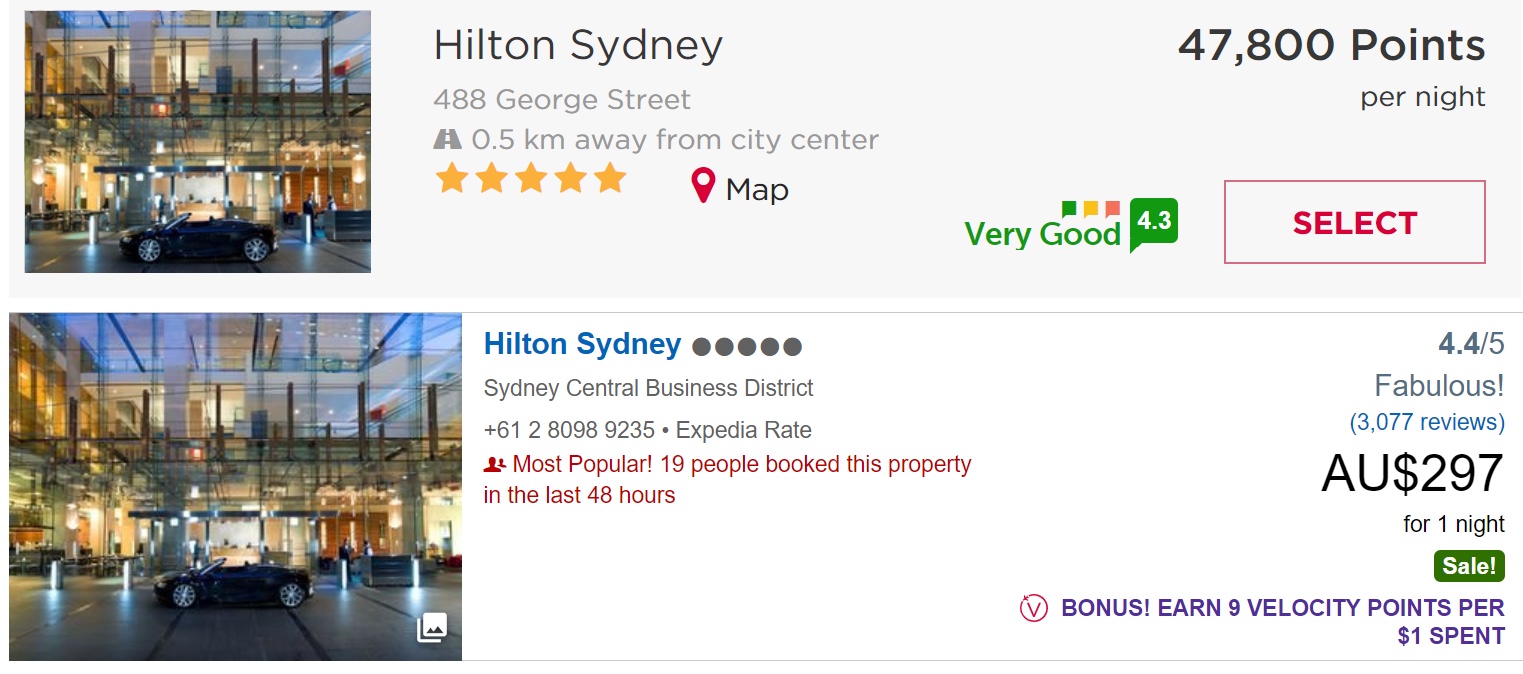Click the Velocity circular V logo icon
The height and width of the screenshot is (674, 1523).
[1033, 607]
